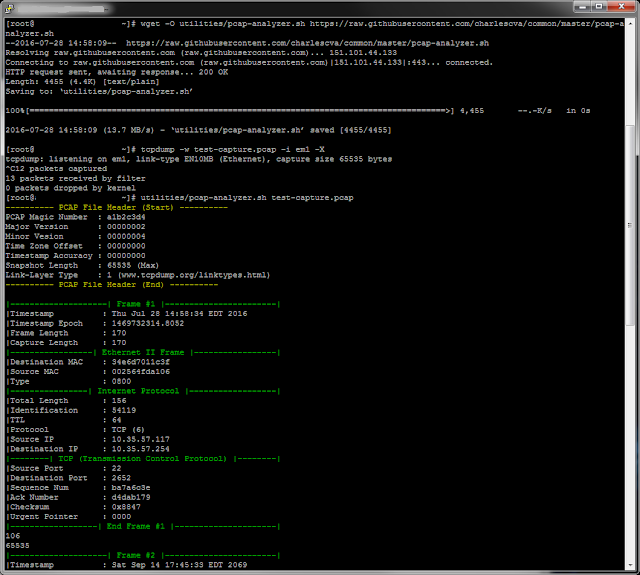
Task: Click the 'Frame #1' header label
Action: [x=136, y=304]
